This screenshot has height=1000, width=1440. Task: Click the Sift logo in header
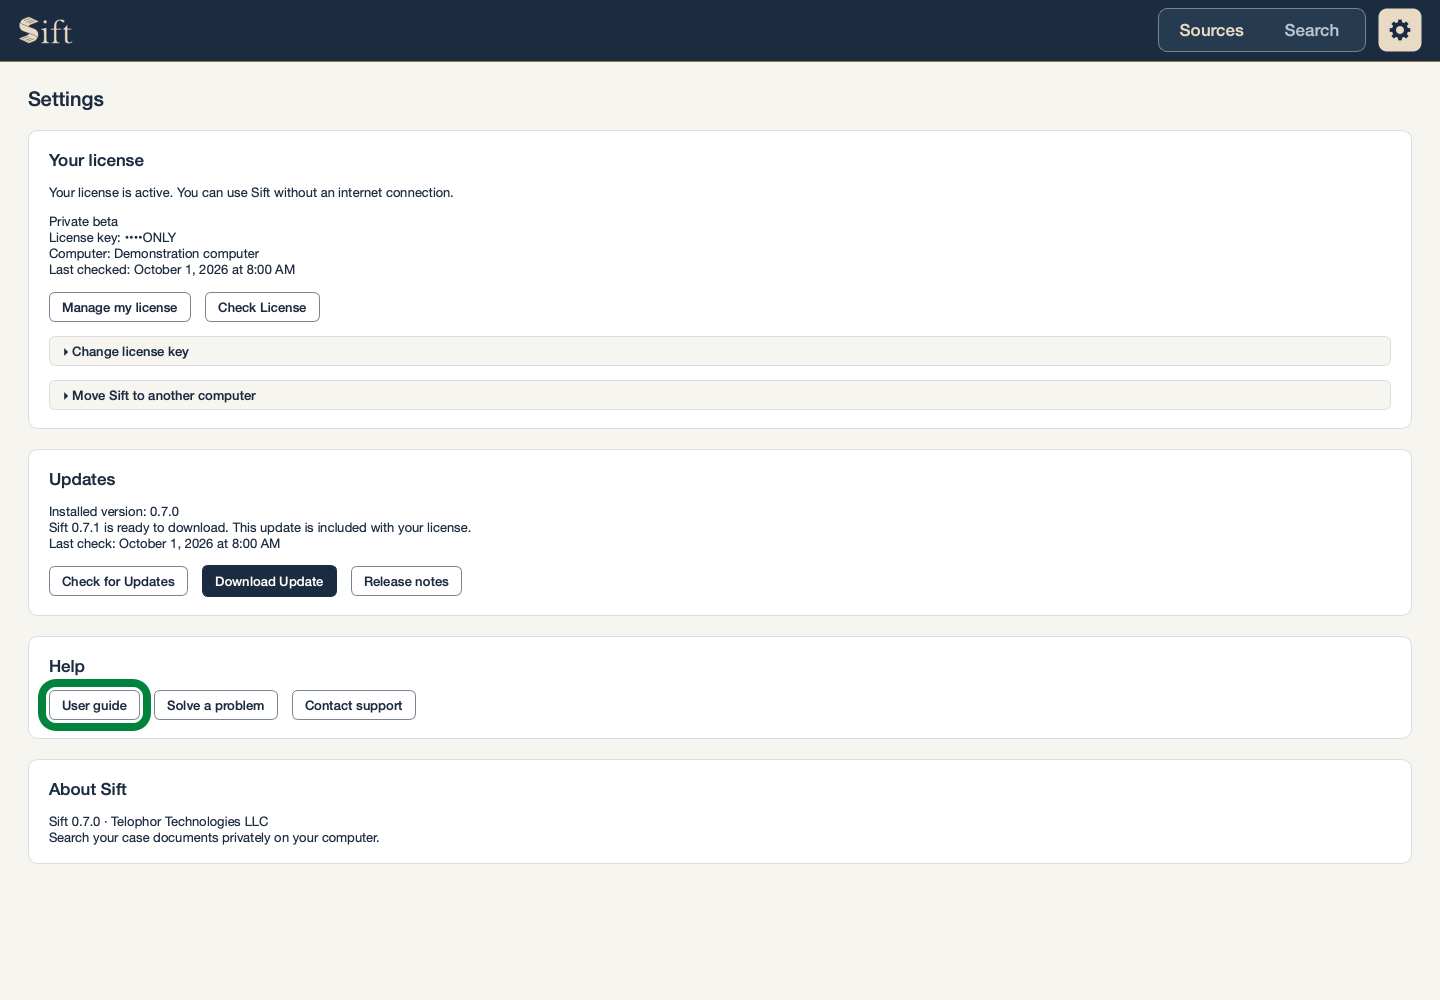click(x=46, y=31)
